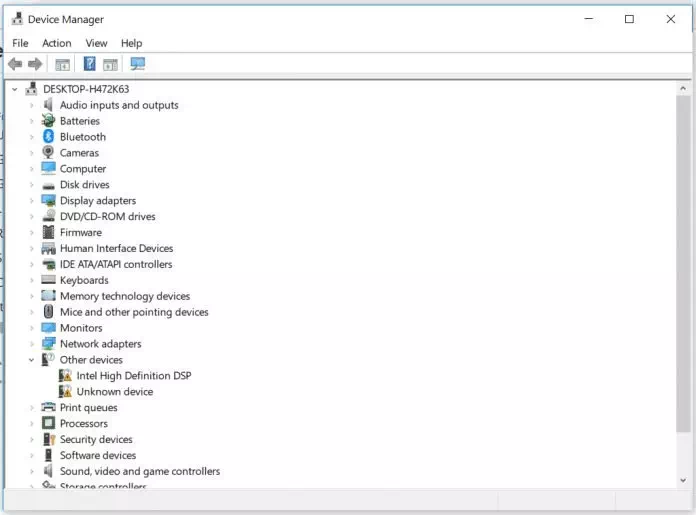Screen dimensions: 696x515
Task: Open the Help menu
Action: click(x=131, y=43)
